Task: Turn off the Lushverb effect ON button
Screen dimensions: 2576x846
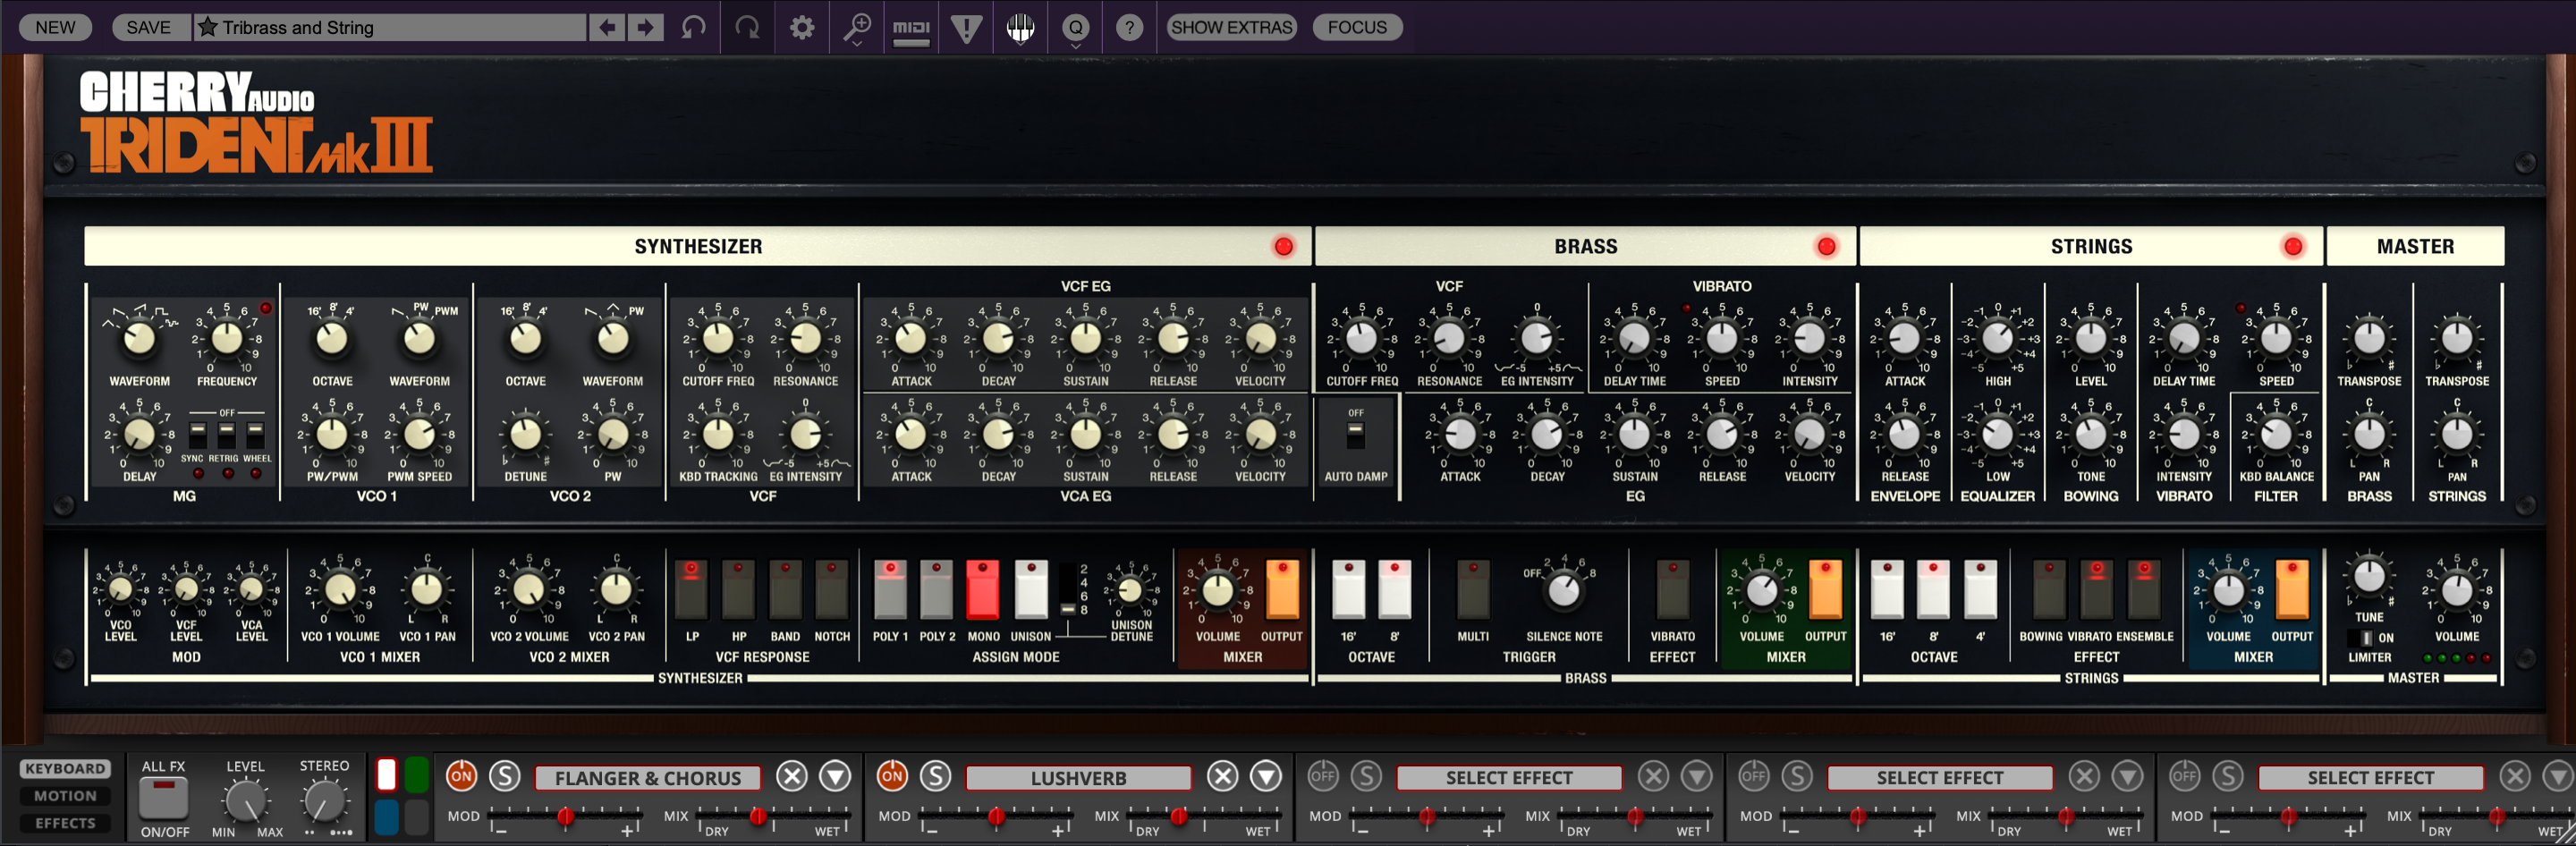Action: 891,776
